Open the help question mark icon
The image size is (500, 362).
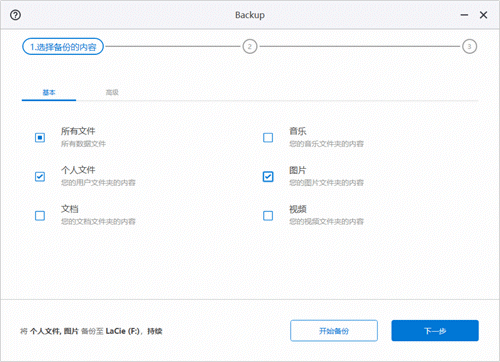coord(15,15)
